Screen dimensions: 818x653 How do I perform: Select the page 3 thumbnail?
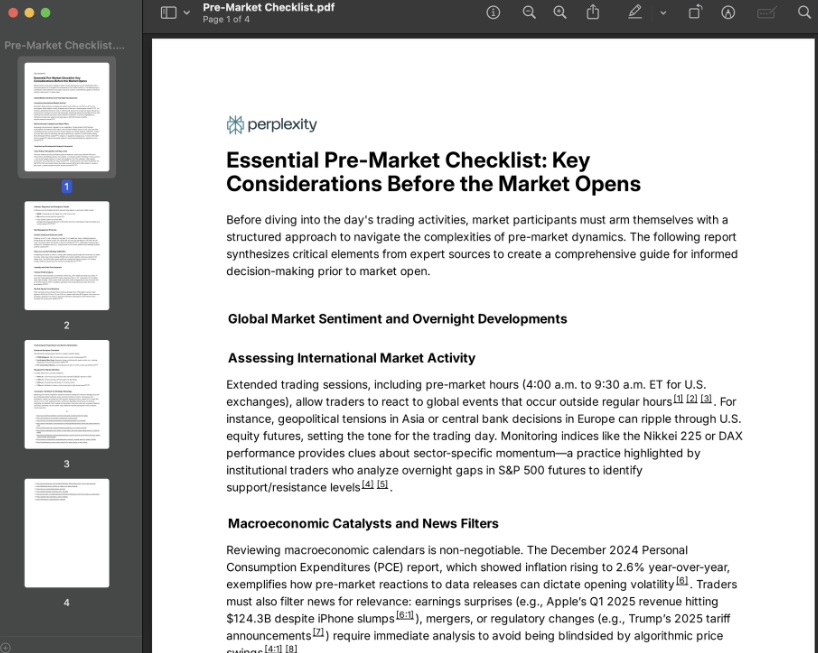67,394
